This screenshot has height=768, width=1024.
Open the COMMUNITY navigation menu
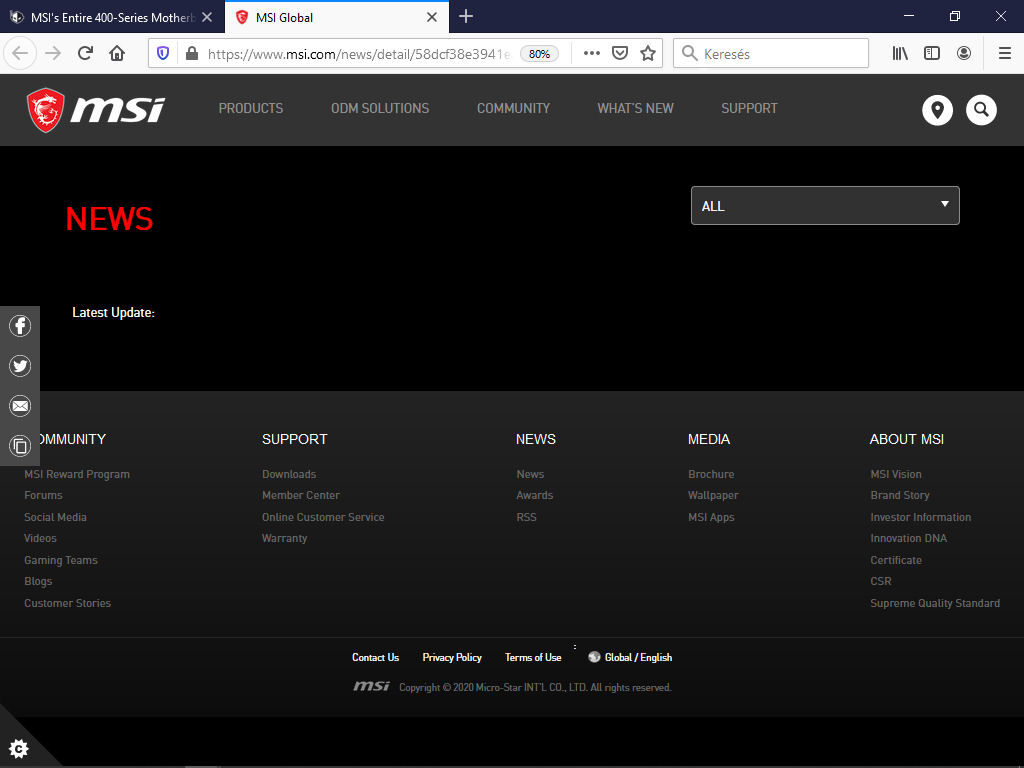[513, 108]
